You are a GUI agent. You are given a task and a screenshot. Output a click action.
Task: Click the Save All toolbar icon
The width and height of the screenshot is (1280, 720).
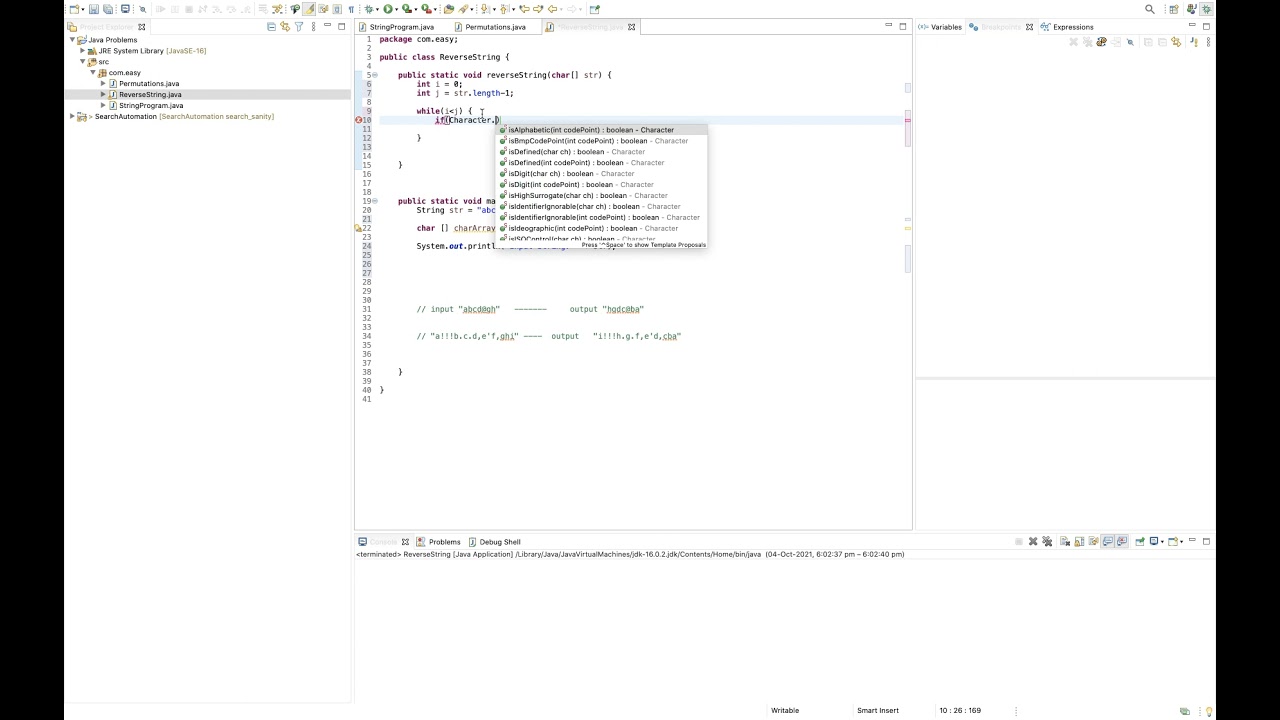[x=107, y=9]
